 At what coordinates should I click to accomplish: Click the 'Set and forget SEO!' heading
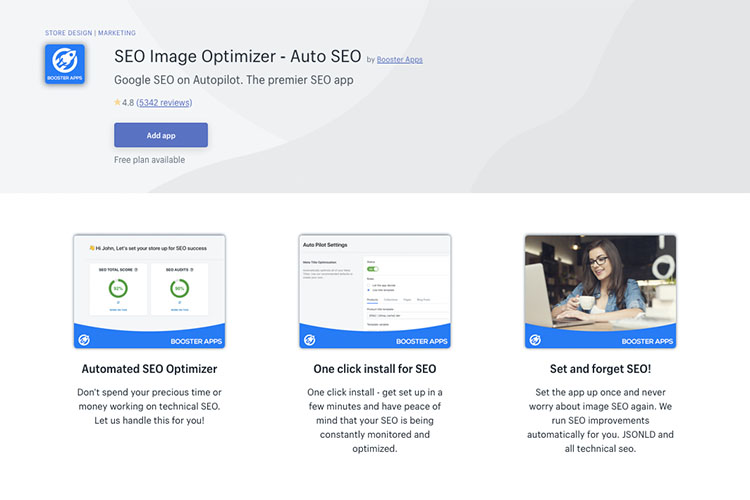(x=600, y=369)
